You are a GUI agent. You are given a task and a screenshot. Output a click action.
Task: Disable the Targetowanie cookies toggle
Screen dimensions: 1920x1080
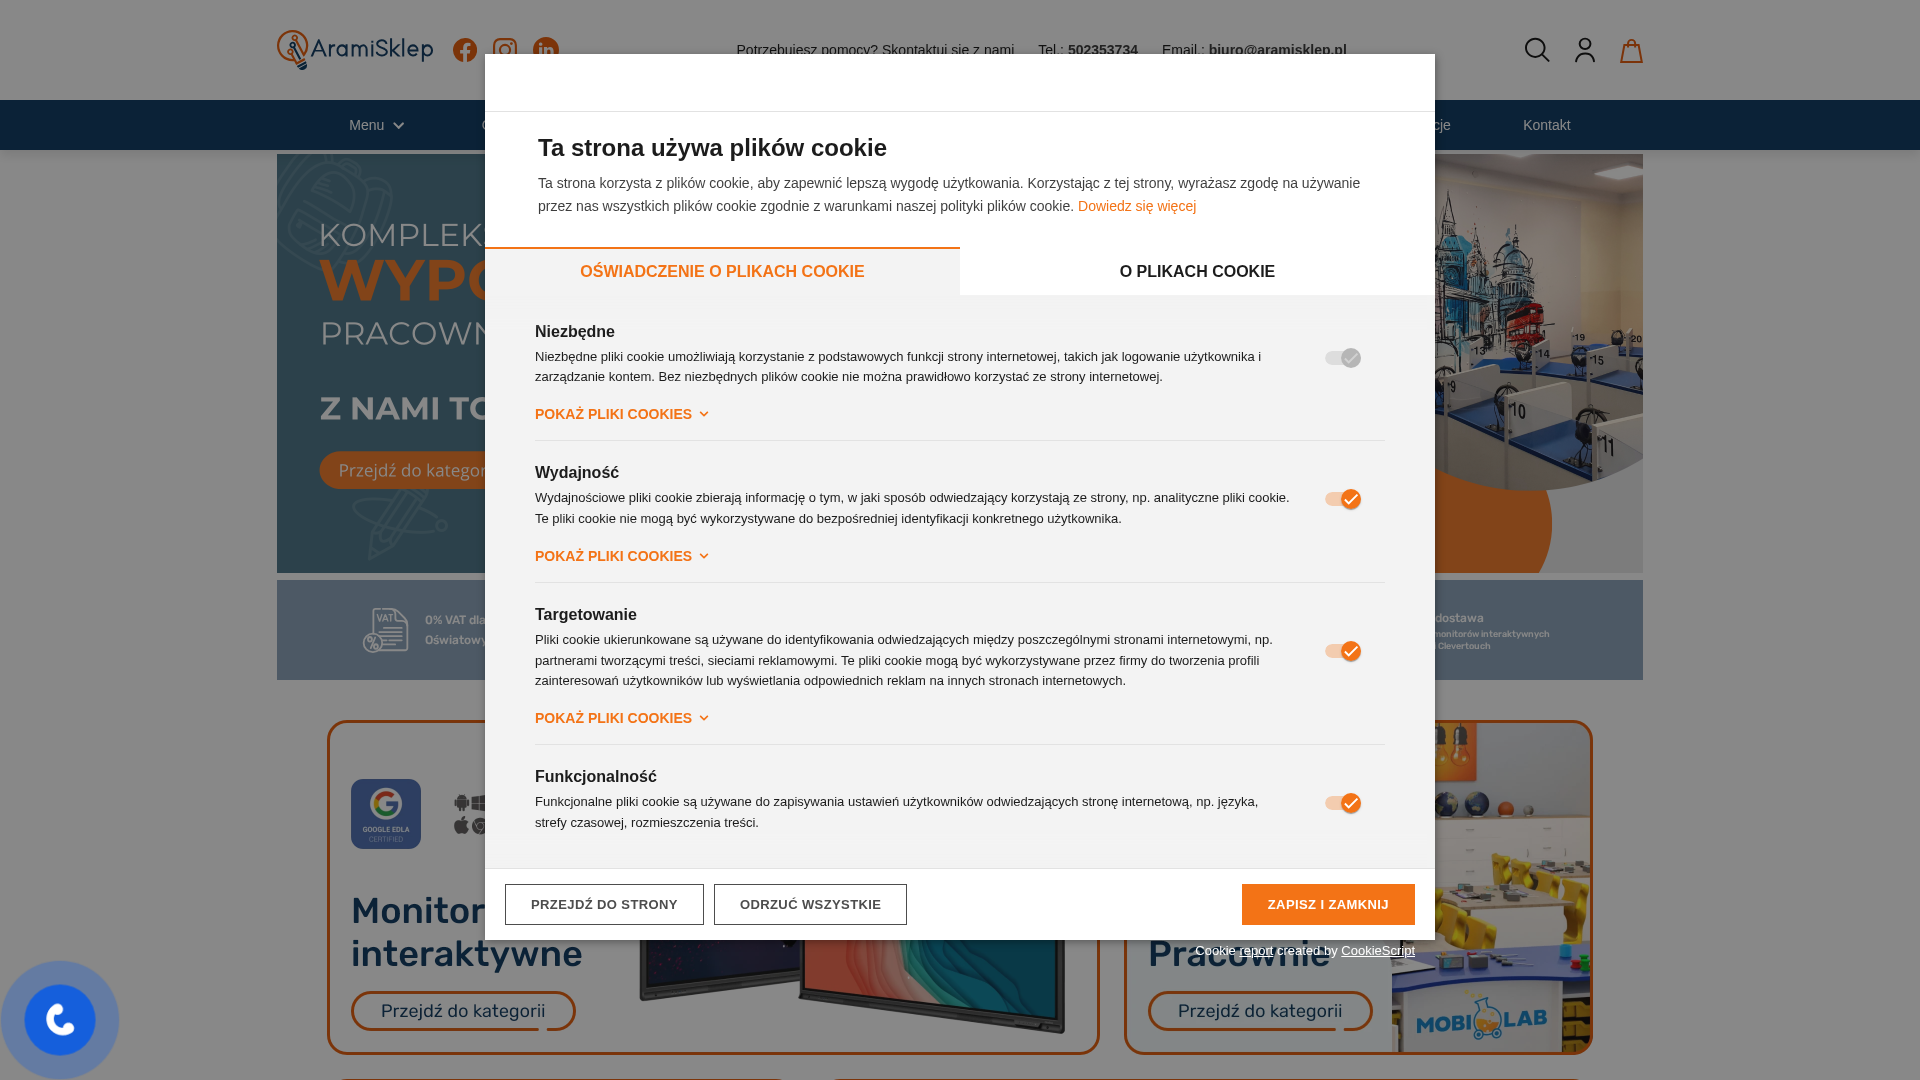pyautogui.click(x=1343, y=651)
